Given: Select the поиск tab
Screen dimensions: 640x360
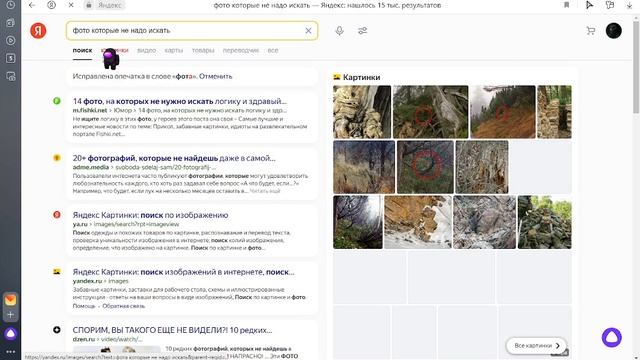Looking at the screenshot, I should click(82, 50).
